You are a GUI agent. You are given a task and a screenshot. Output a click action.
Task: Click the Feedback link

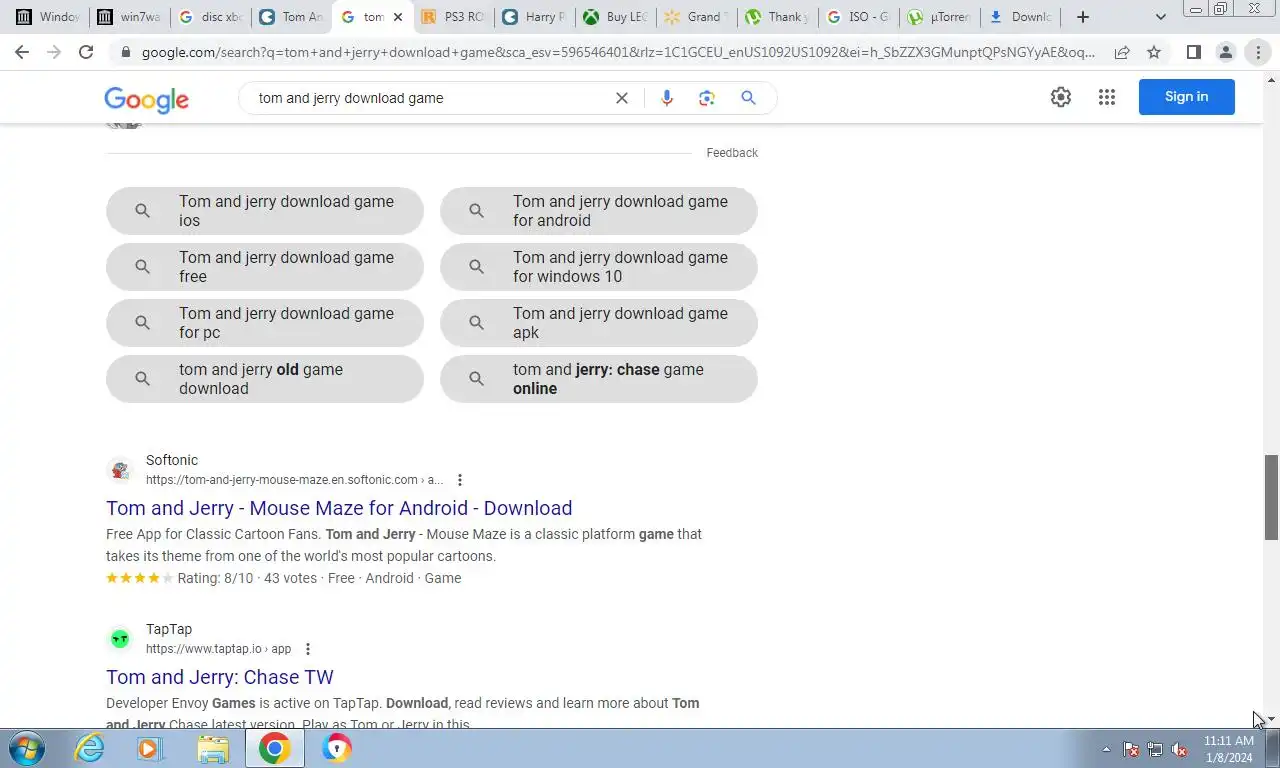732,153
